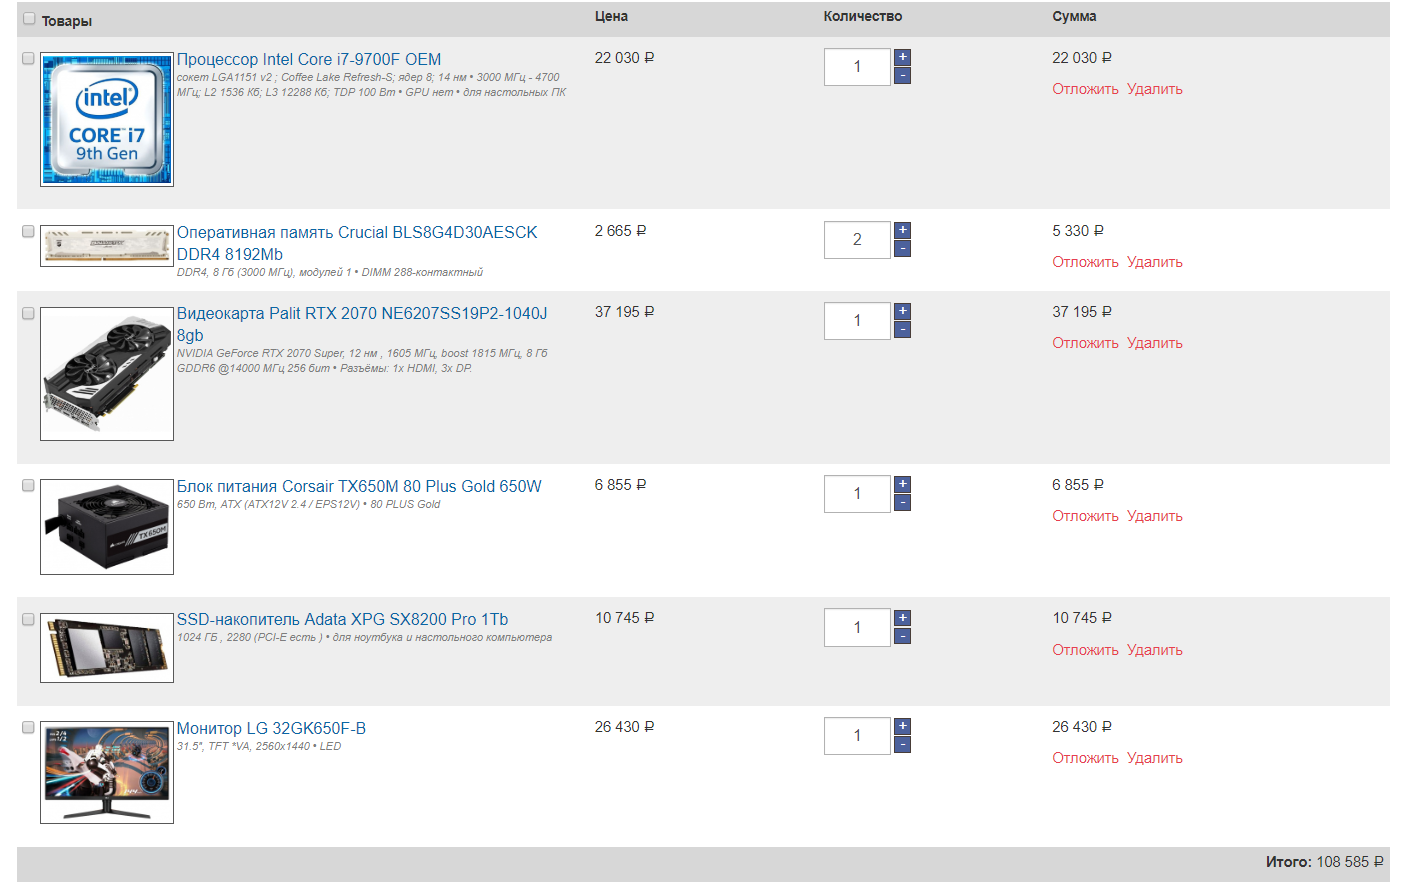Viewport: 1405px width, 882px height.
Task: Click the Intel Core i7 product image
Action: pos(107,120)
